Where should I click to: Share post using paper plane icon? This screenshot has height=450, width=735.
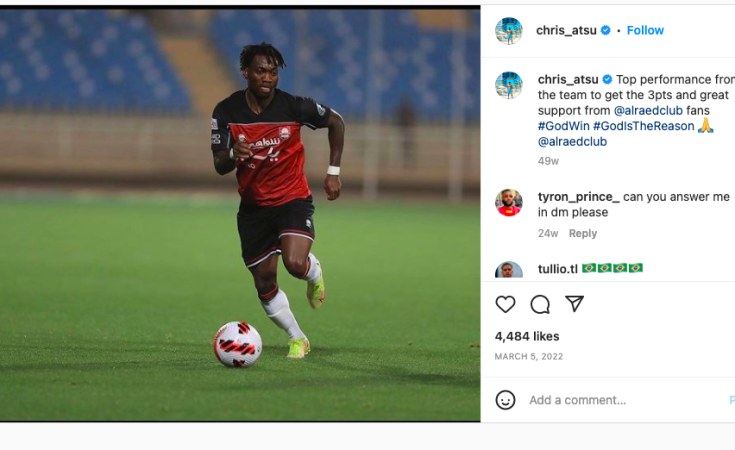coord(574,304)
